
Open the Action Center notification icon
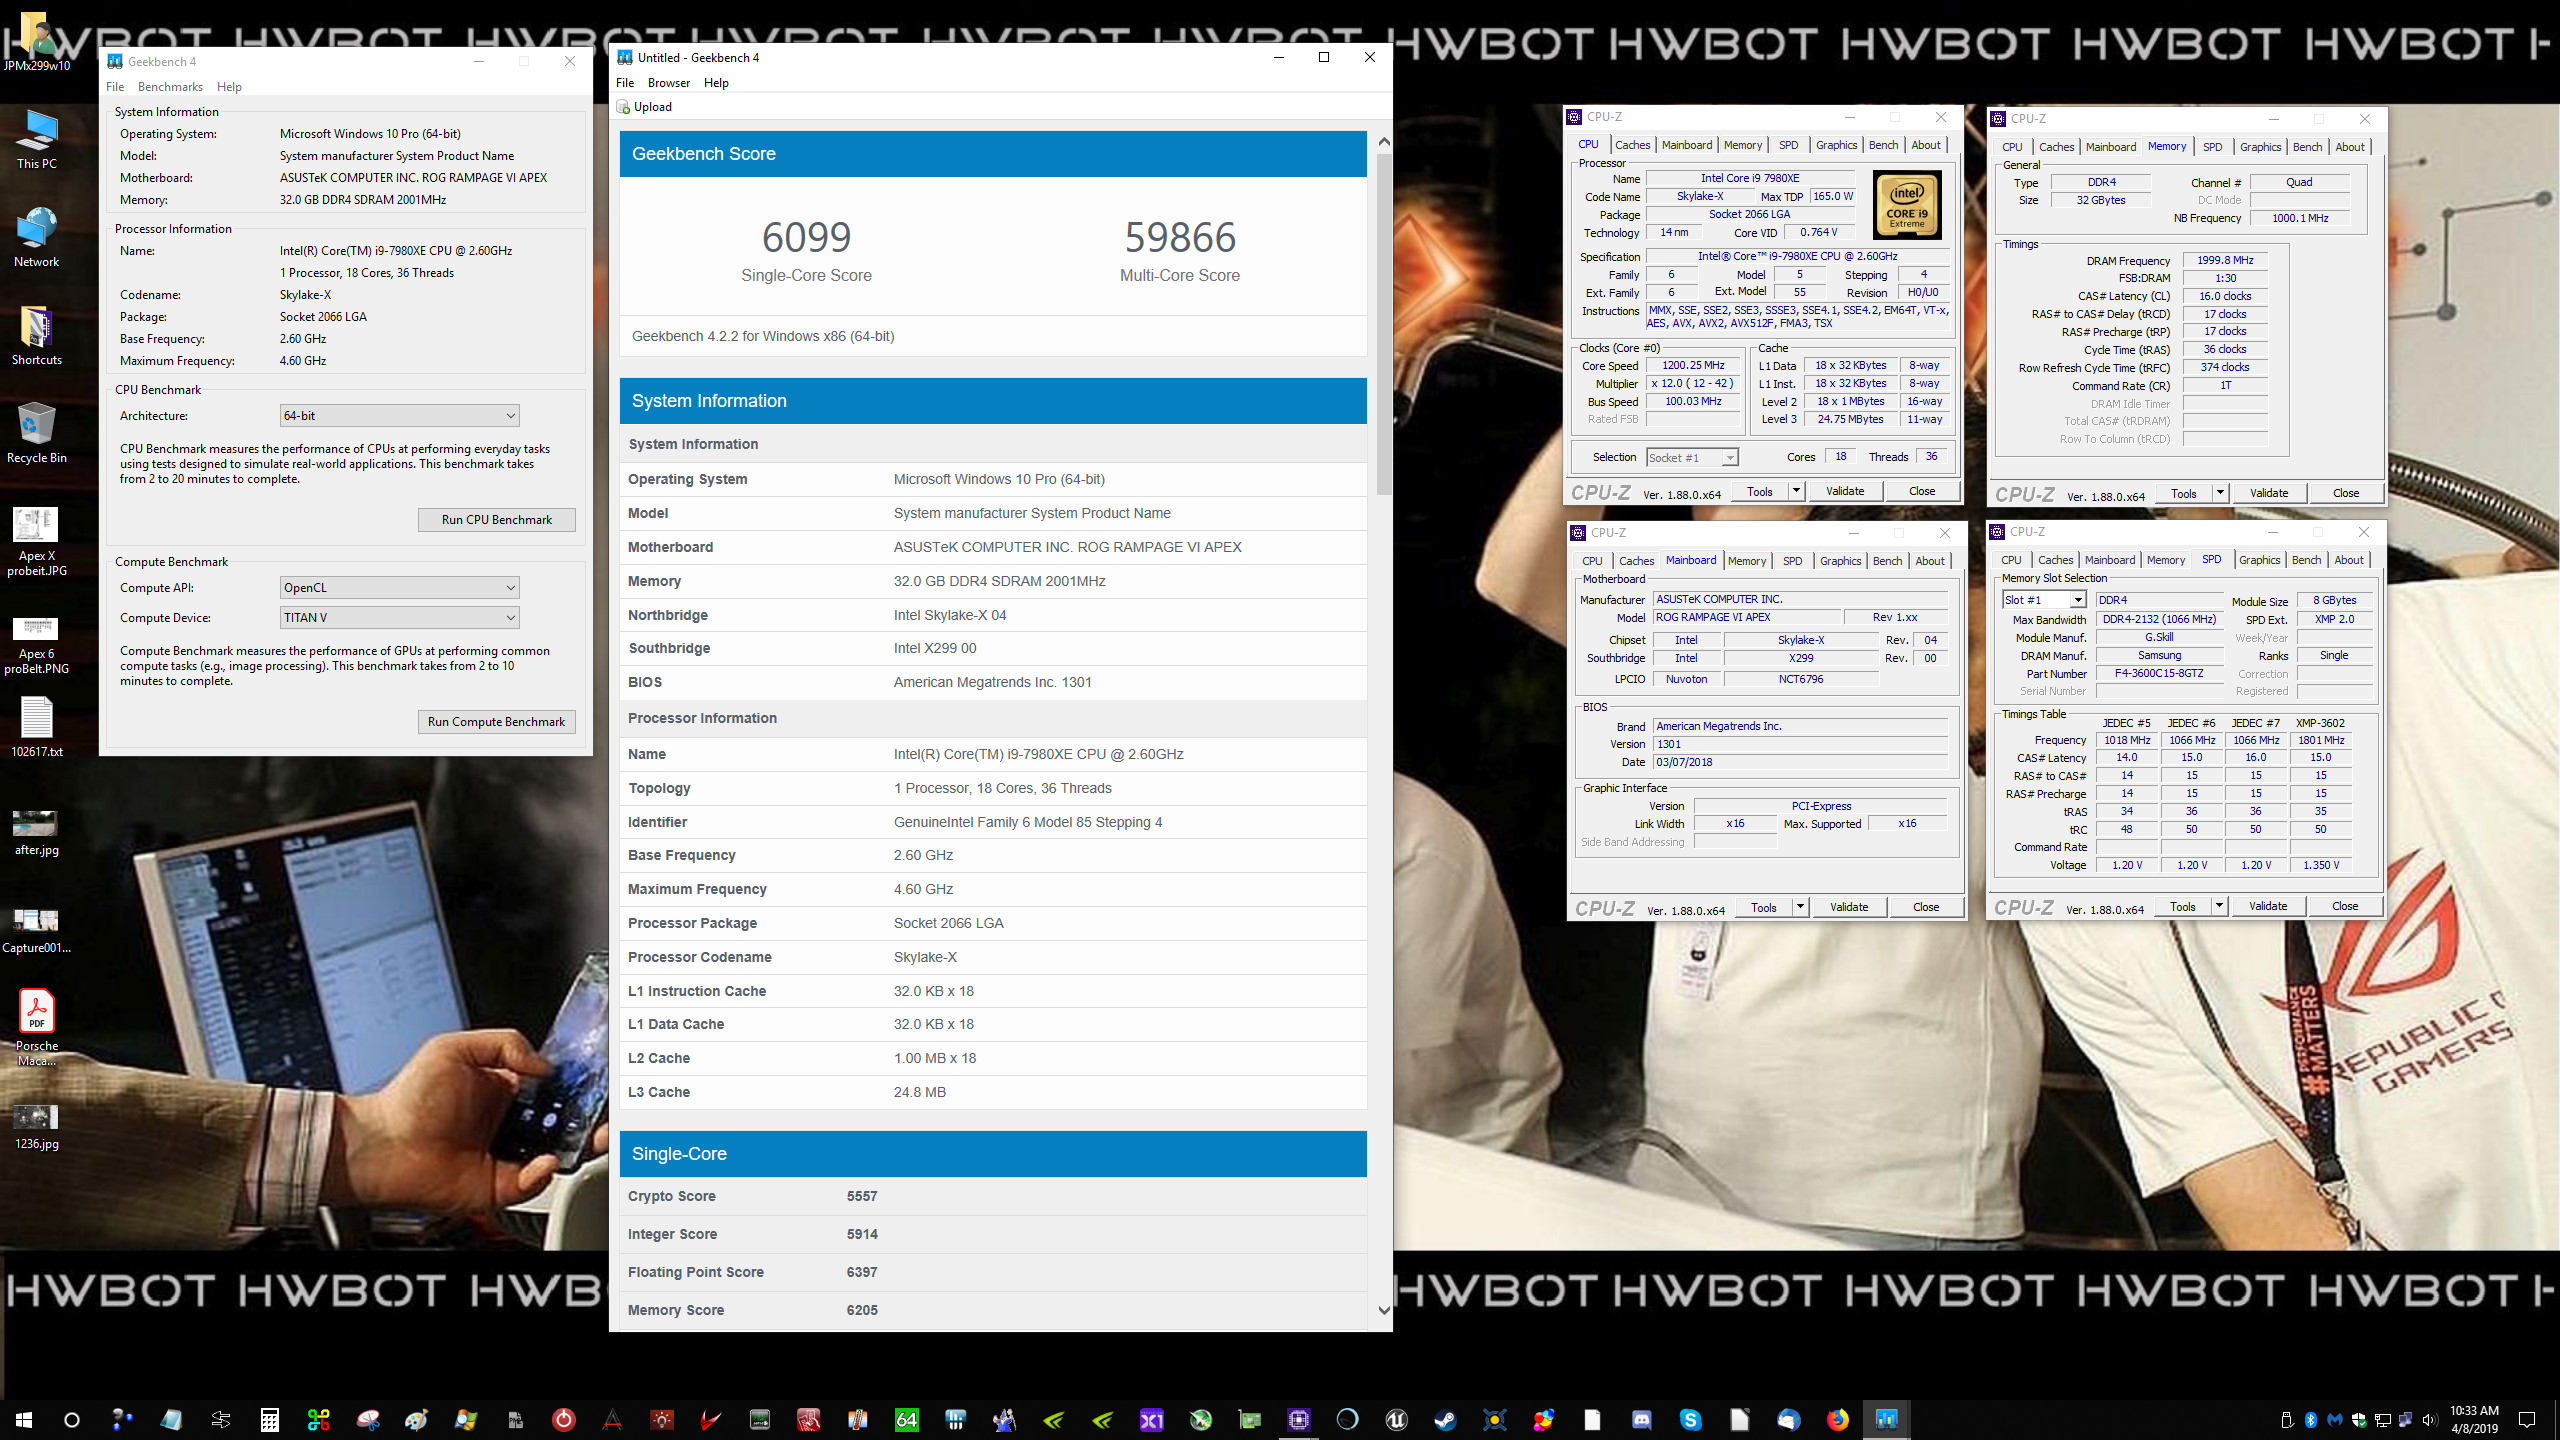click(2527, 1420)
